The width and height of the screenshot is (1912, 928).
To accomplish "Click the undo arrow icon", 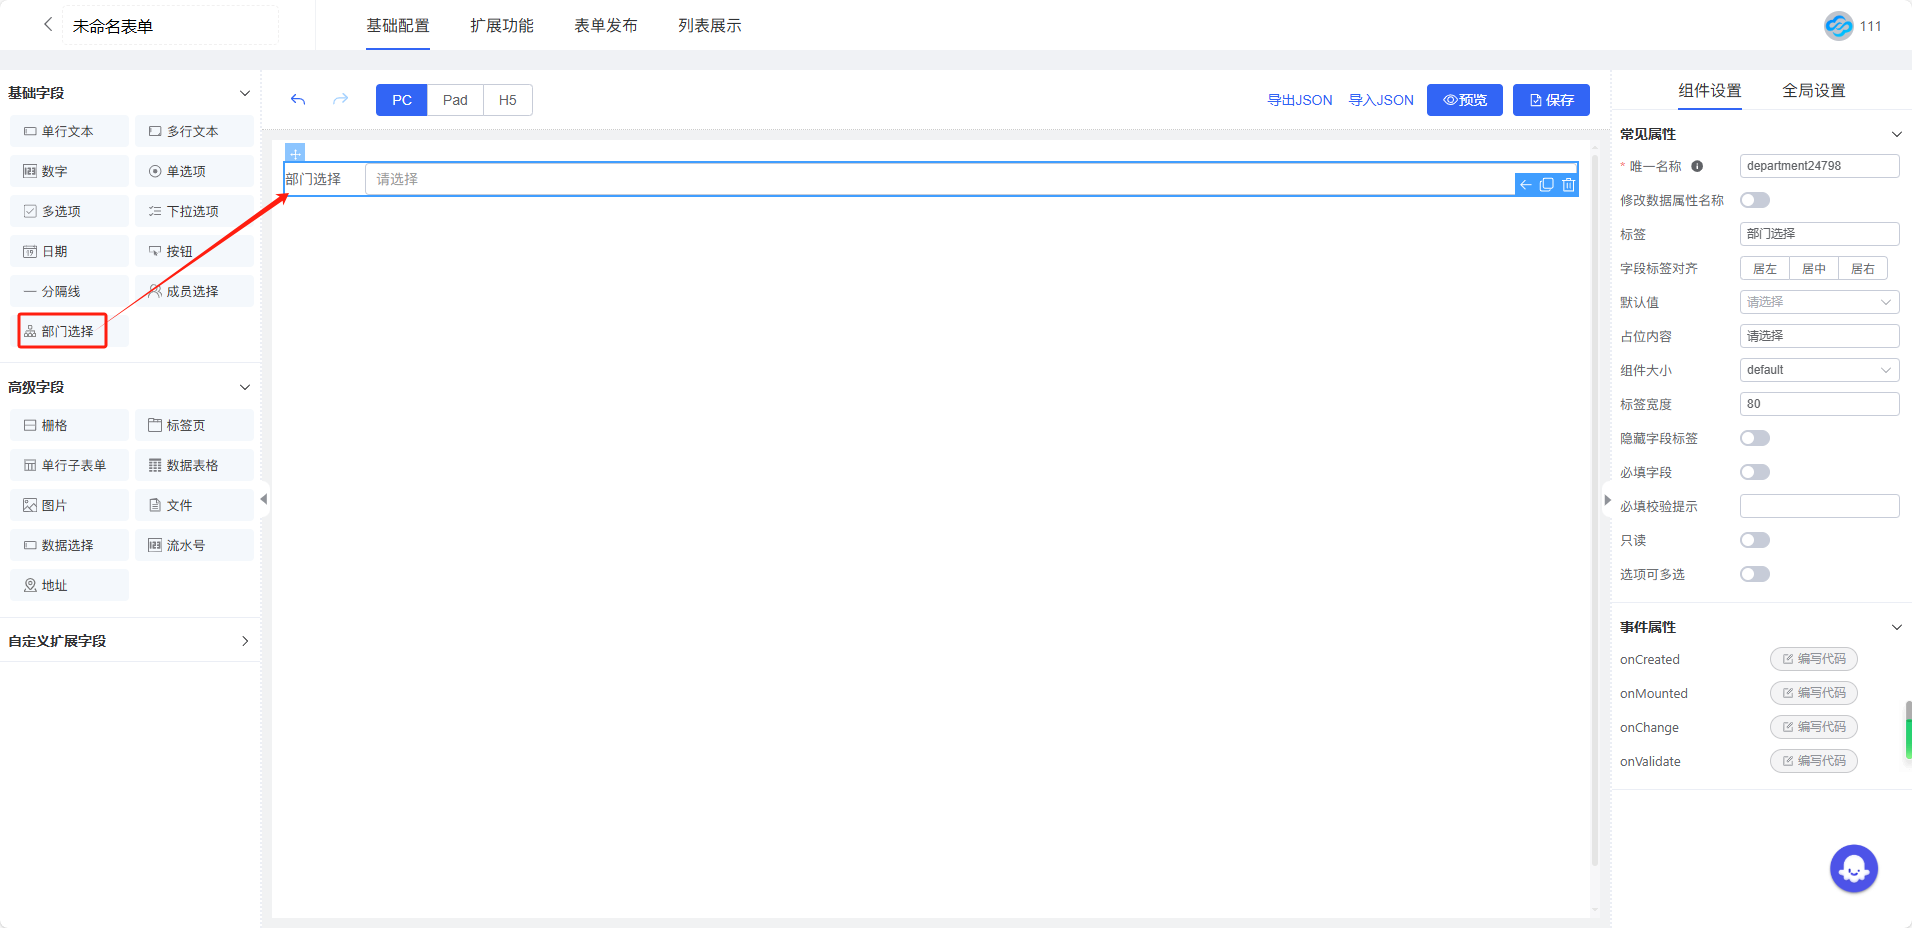I will [298, 100].
